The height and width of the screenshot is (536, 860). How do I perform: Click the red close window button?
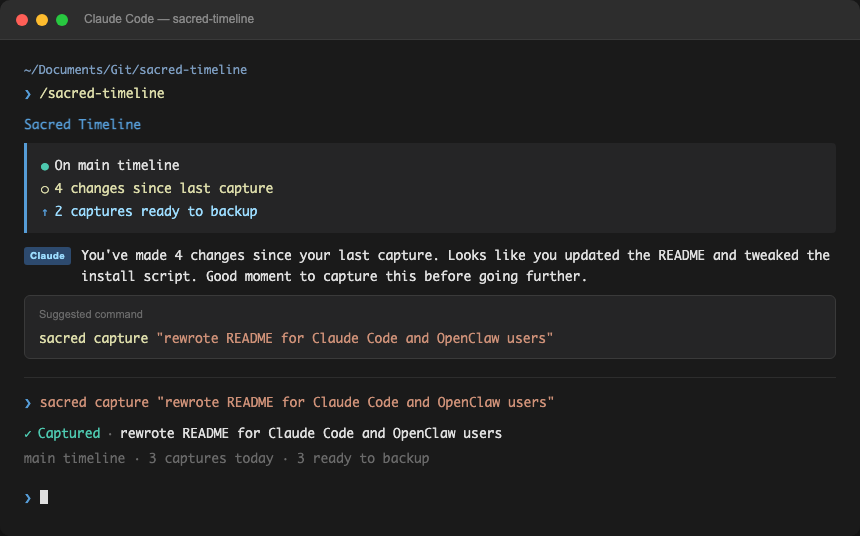(x=22, y=20)
